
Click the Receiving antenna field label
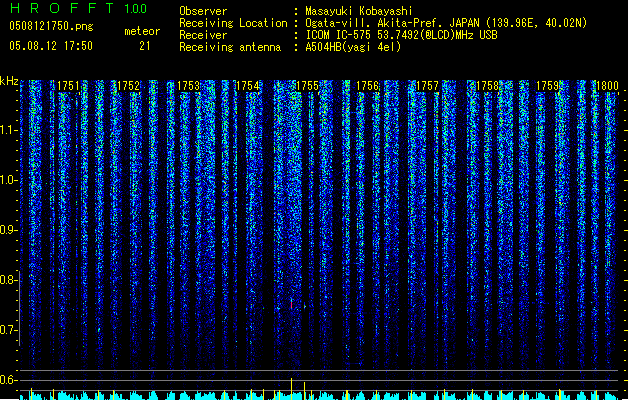tap(230, 47)
